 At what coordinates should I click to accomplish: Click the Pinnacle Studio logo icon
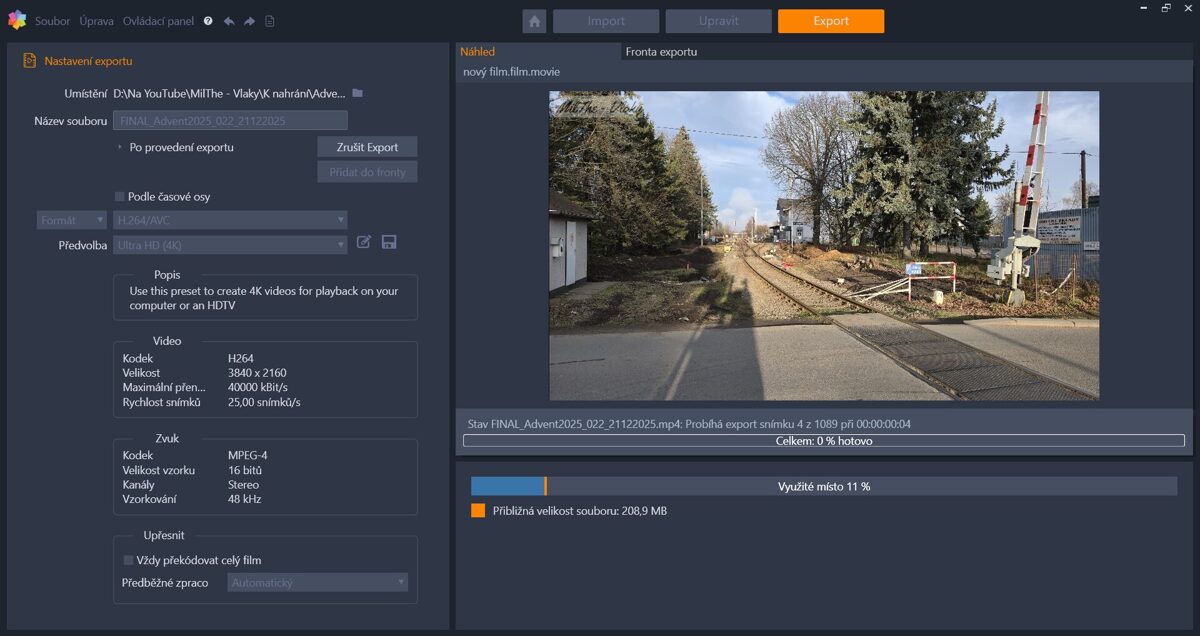coord(17,20)
